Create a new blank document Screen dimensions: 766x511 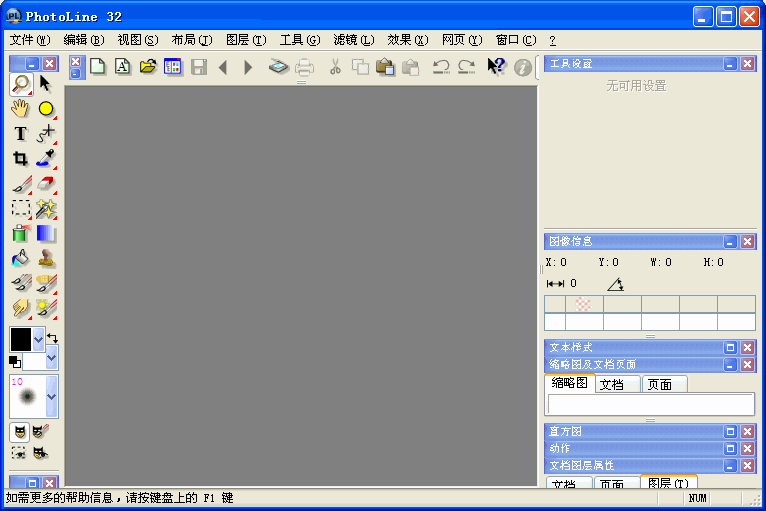click(98, 66)
